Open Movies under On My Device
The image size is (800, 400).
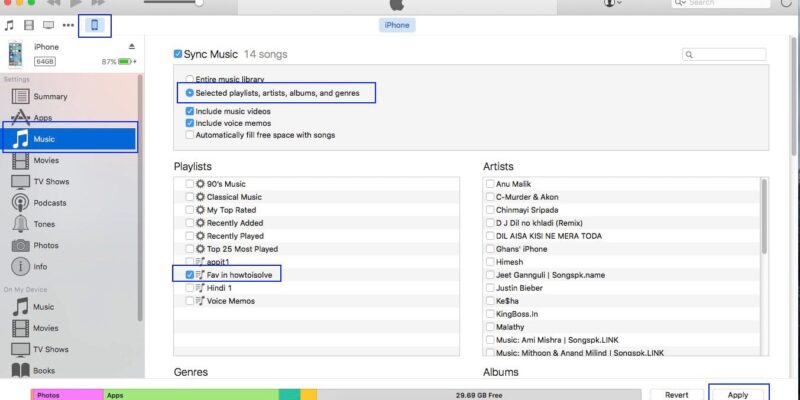click(x=45, y=328)
